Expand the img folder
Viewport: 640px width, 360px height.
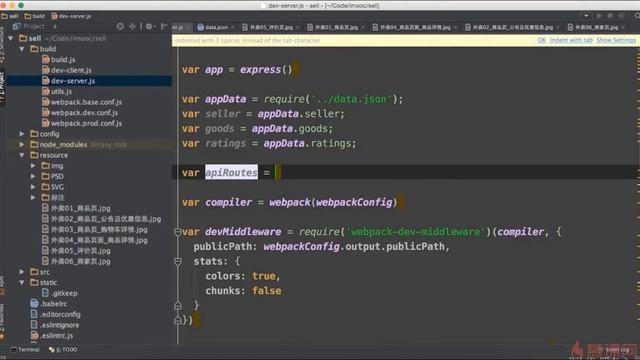click(33, 165)
